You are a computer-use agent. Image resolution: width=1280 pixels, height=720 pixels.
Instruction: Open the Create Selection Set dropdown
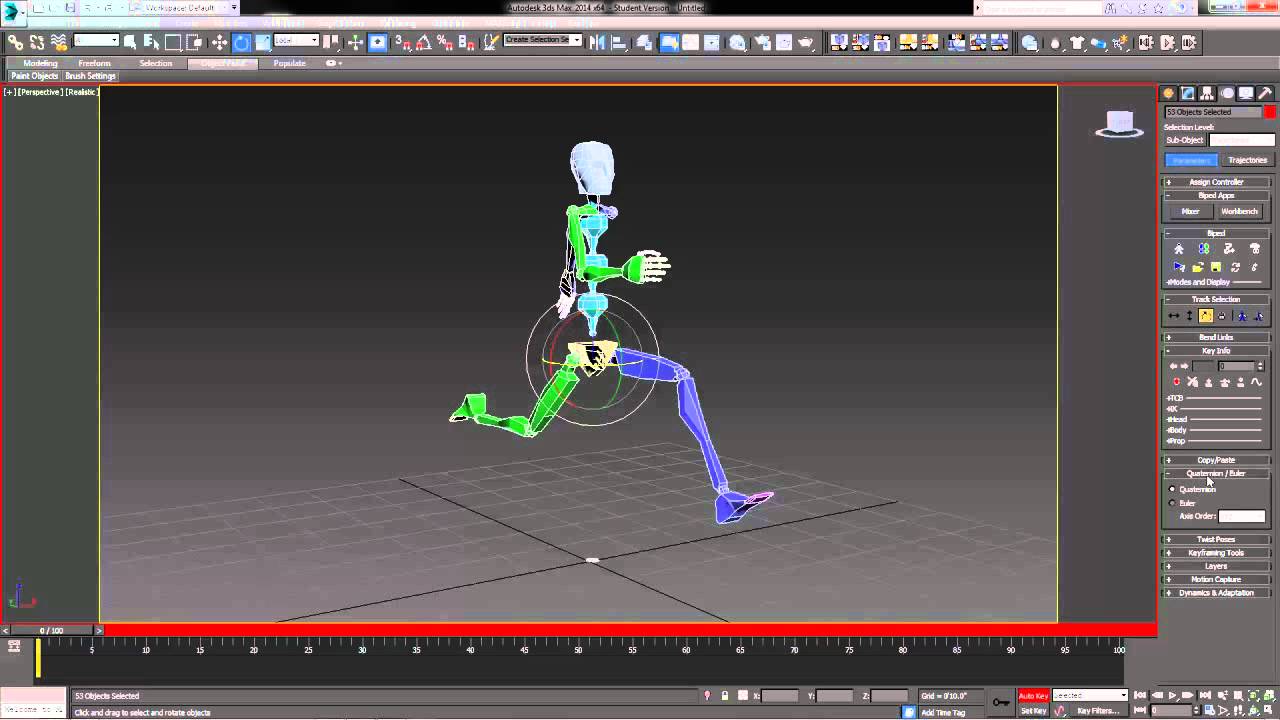pyautogui.click(x=543, y=40)
